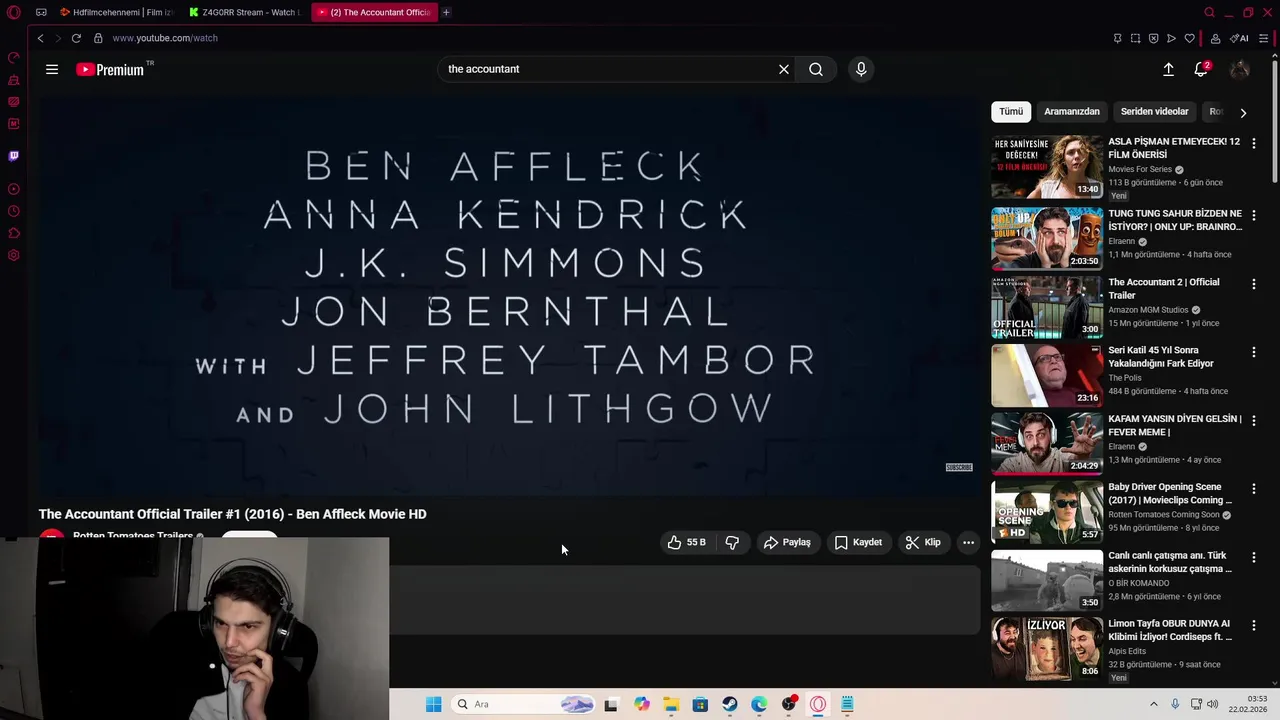Screen dimensions: 1280x720
Task: Open Baby Driver Opening Scene title link
Action: click(1170, 493)
